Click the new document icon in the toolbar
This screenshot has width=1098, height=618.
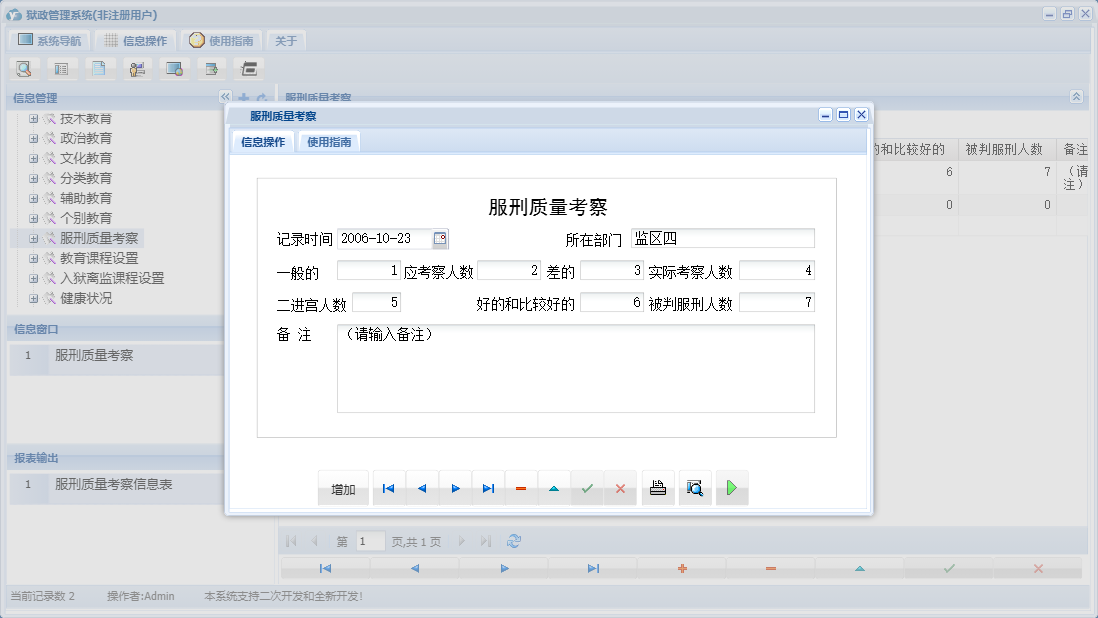(100, 68)
